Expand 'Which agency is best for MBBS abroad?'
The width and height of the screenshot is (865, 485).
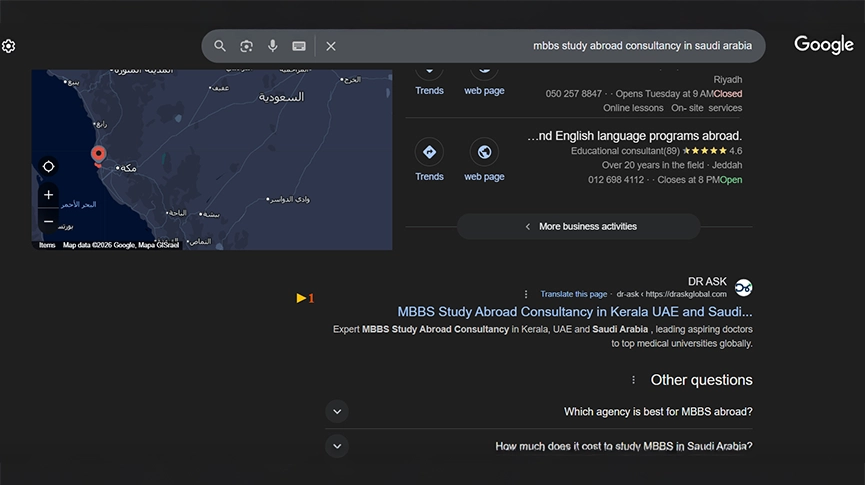tap(337, 411)
